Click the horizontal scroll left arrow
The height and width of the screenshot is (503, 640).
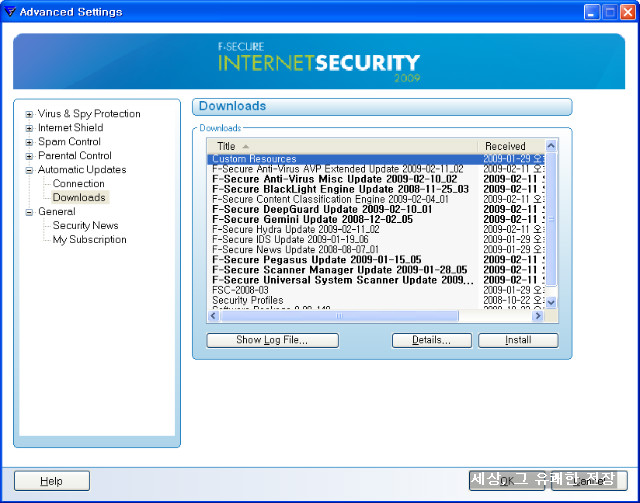click(x=213, y=316)
